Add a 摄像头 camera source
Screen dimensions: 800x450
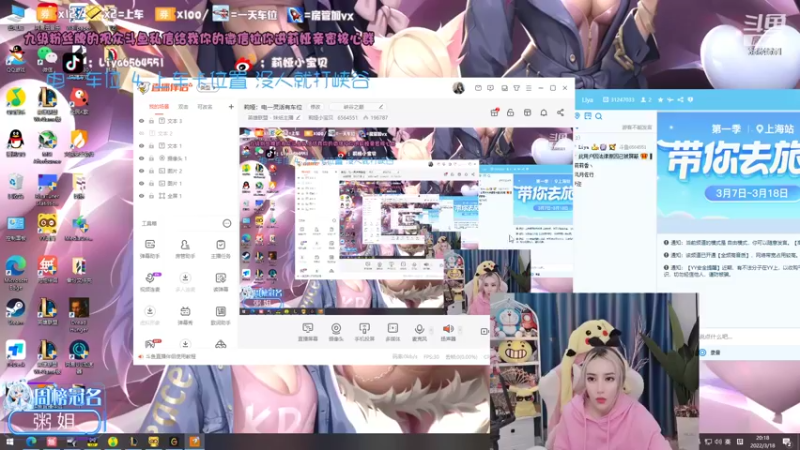[336, 332]
